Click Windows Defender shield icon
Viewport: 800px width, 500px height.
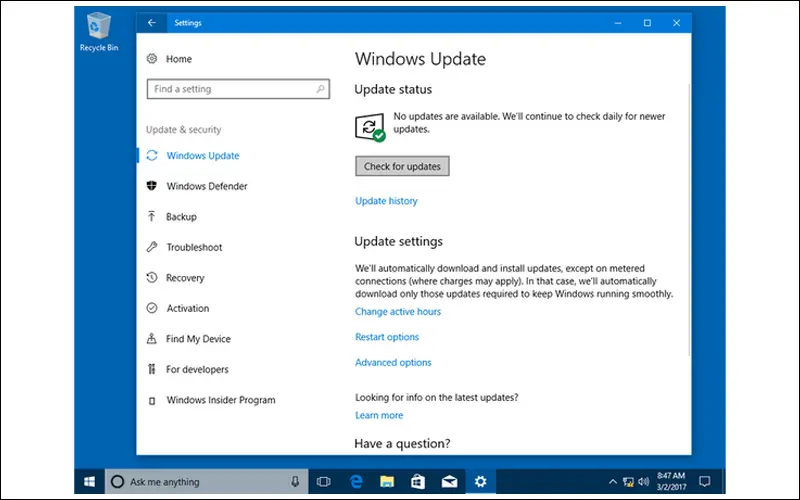152,186
